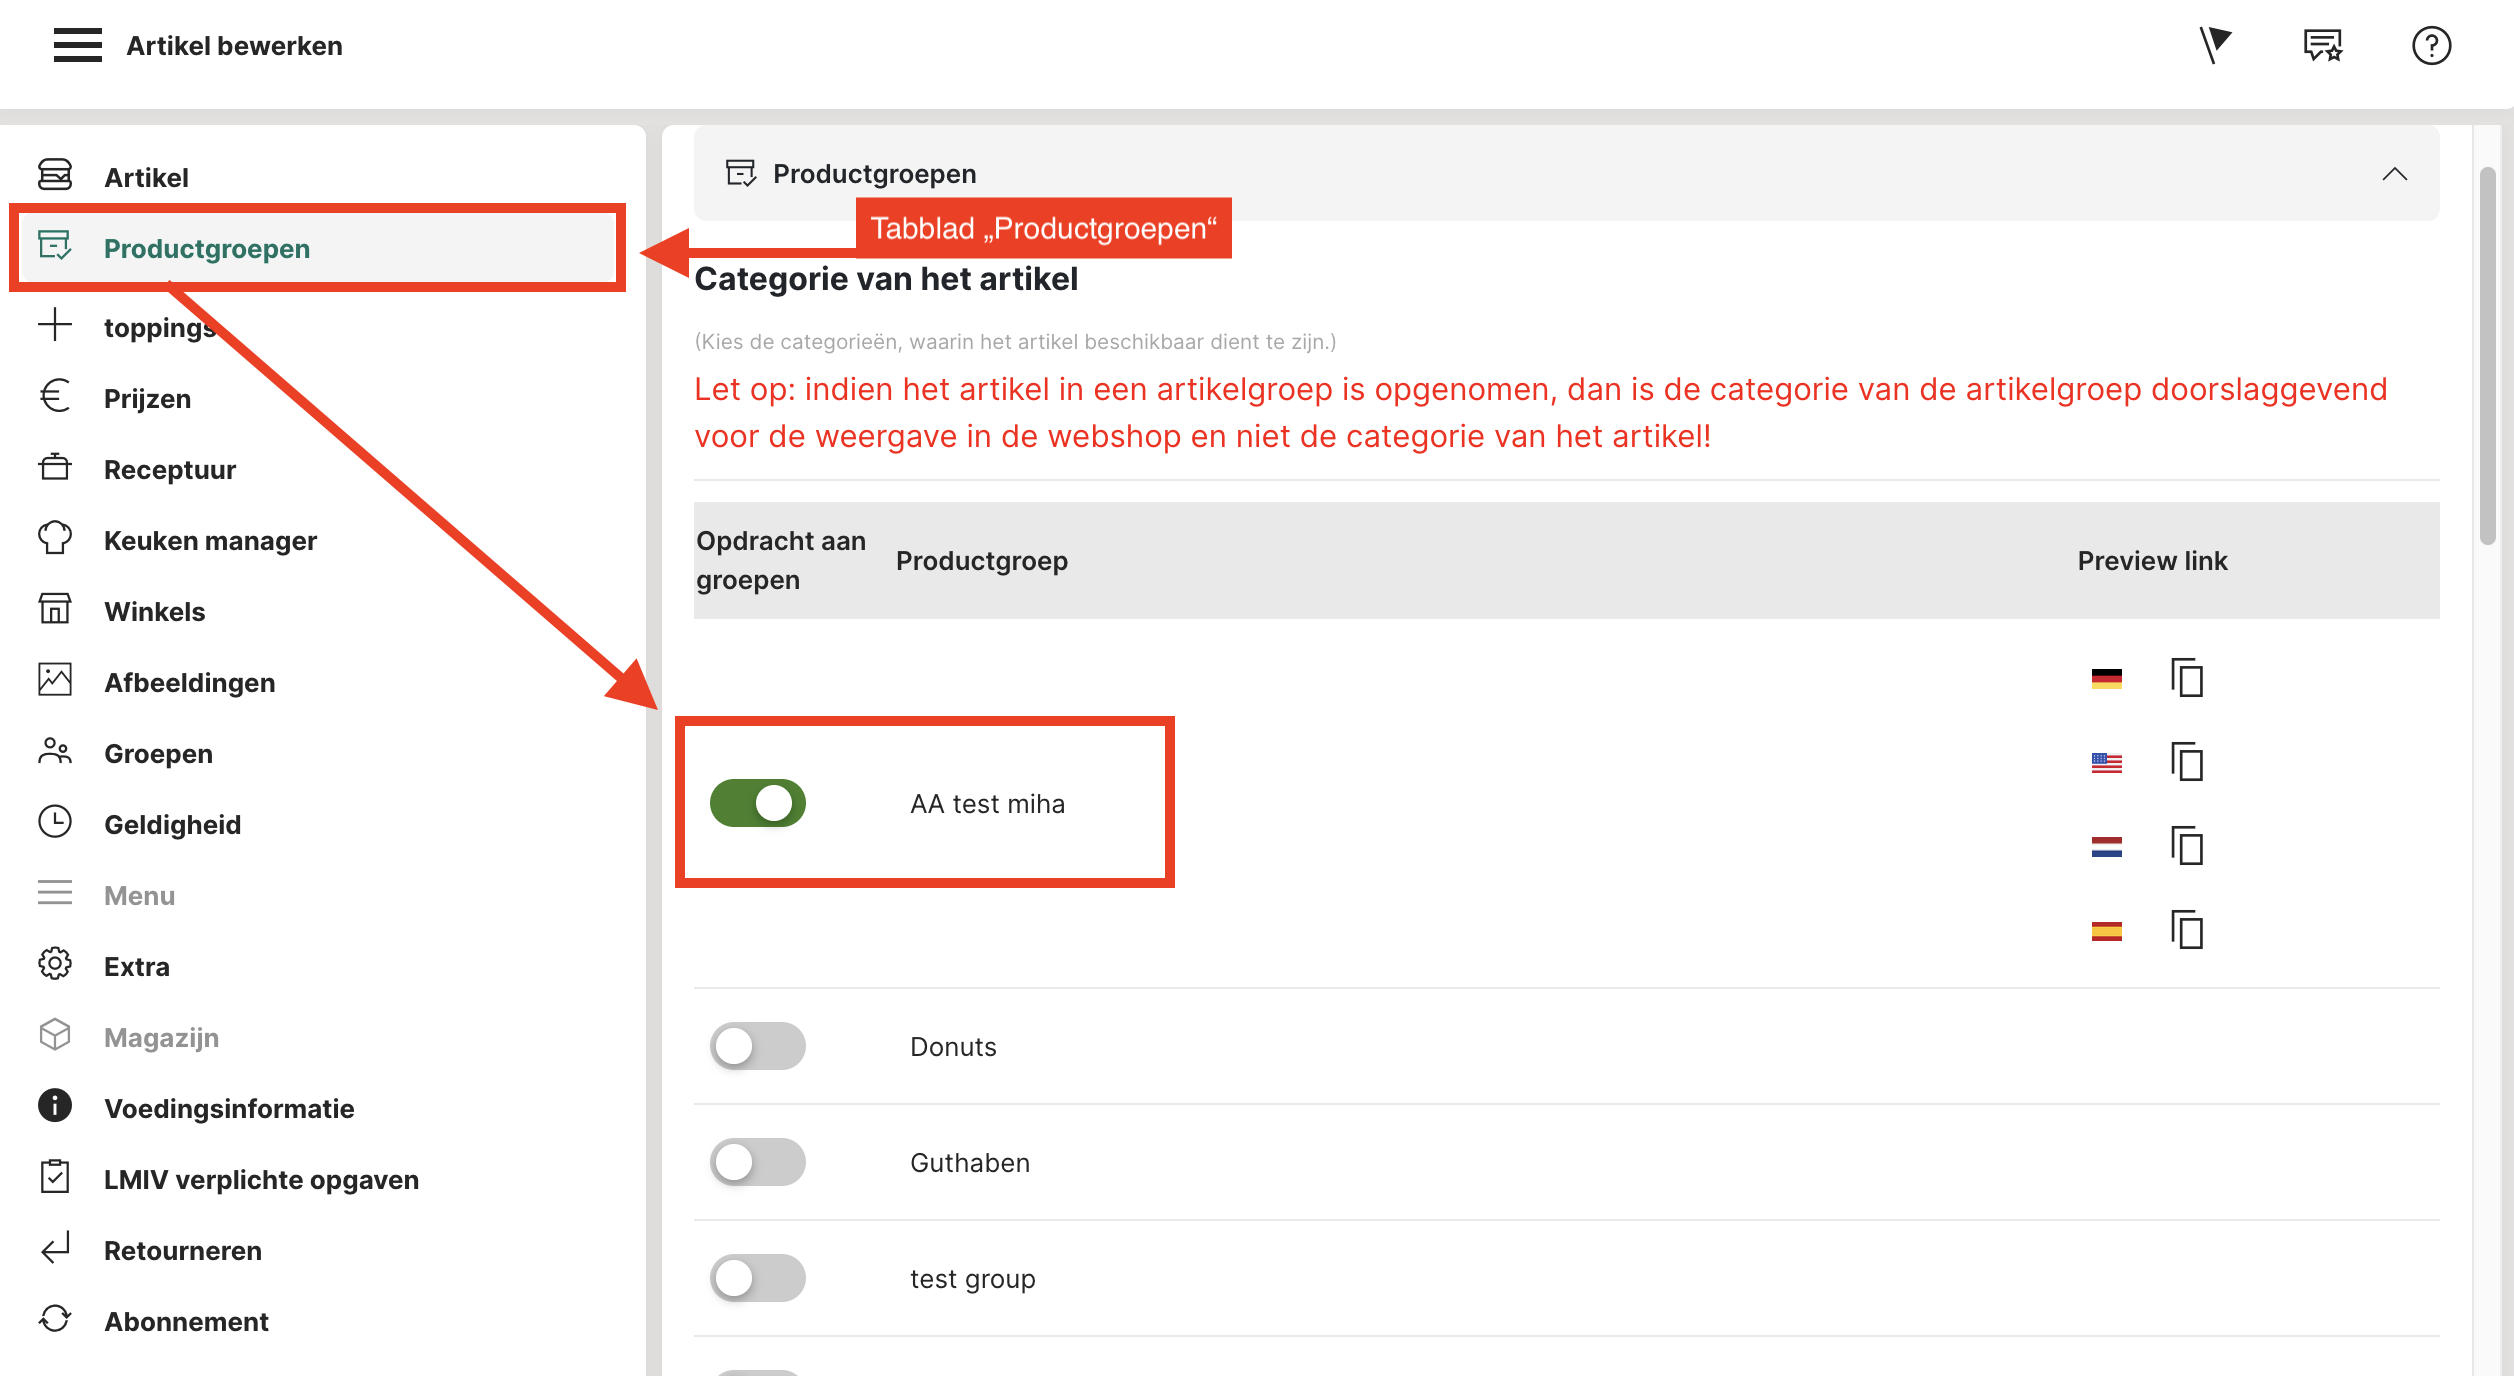Turn on the Guthaben toggle
This screenshot has height=1376, width=2514.
[x=757, y=1162]
